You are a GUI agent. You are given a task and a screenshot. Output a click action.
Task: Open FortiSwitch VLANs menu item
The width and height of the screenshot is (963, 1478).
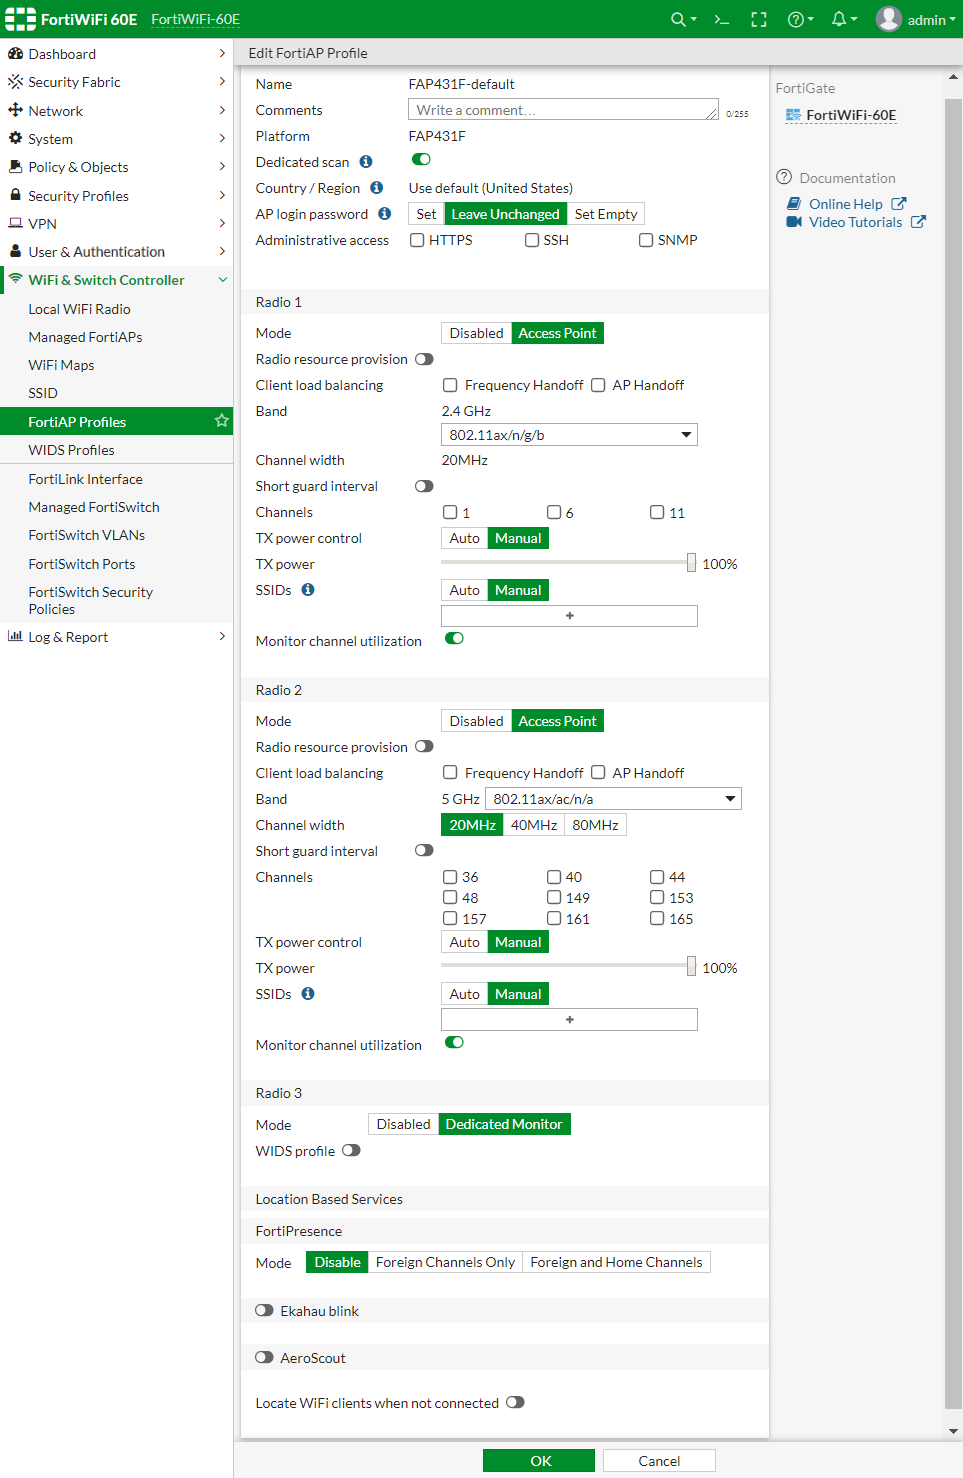(87, 535)
